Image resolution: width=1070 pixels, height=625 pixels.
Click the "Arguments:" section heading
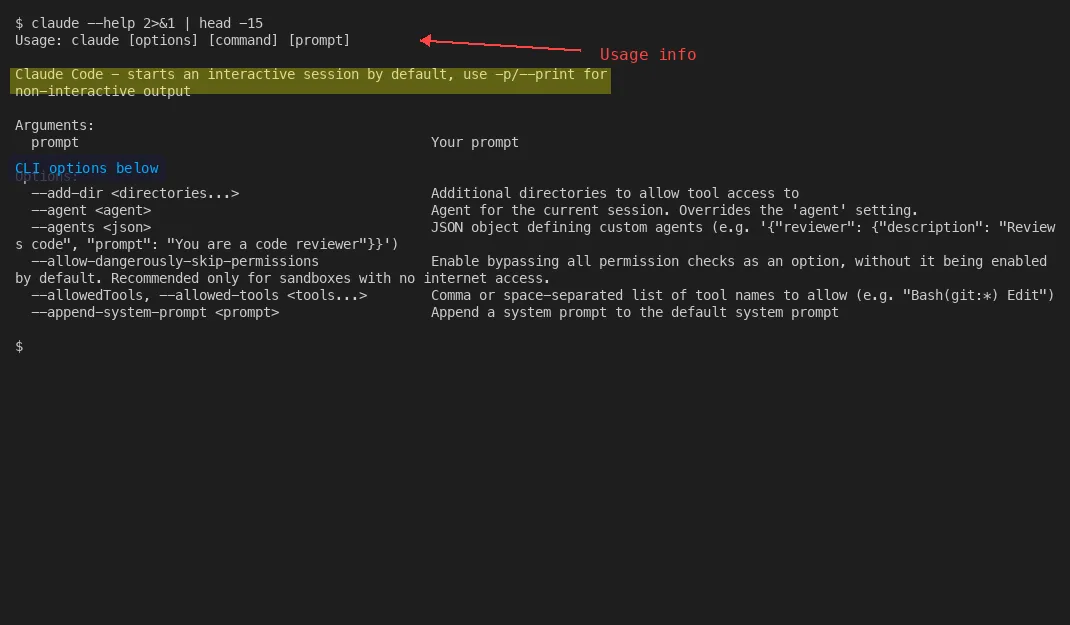click(x=54, y=125)
